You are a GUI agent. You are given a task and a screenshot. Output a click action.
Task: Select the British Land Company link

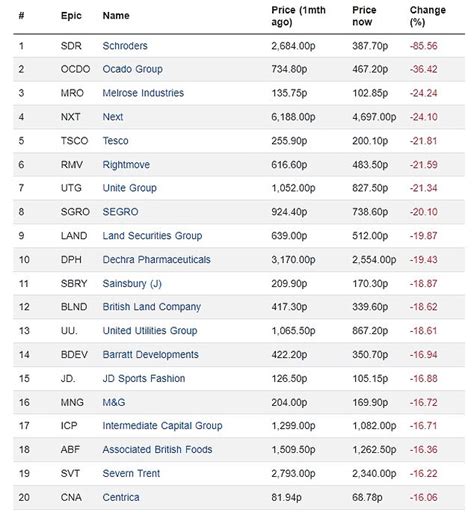[x=152, y=307]
